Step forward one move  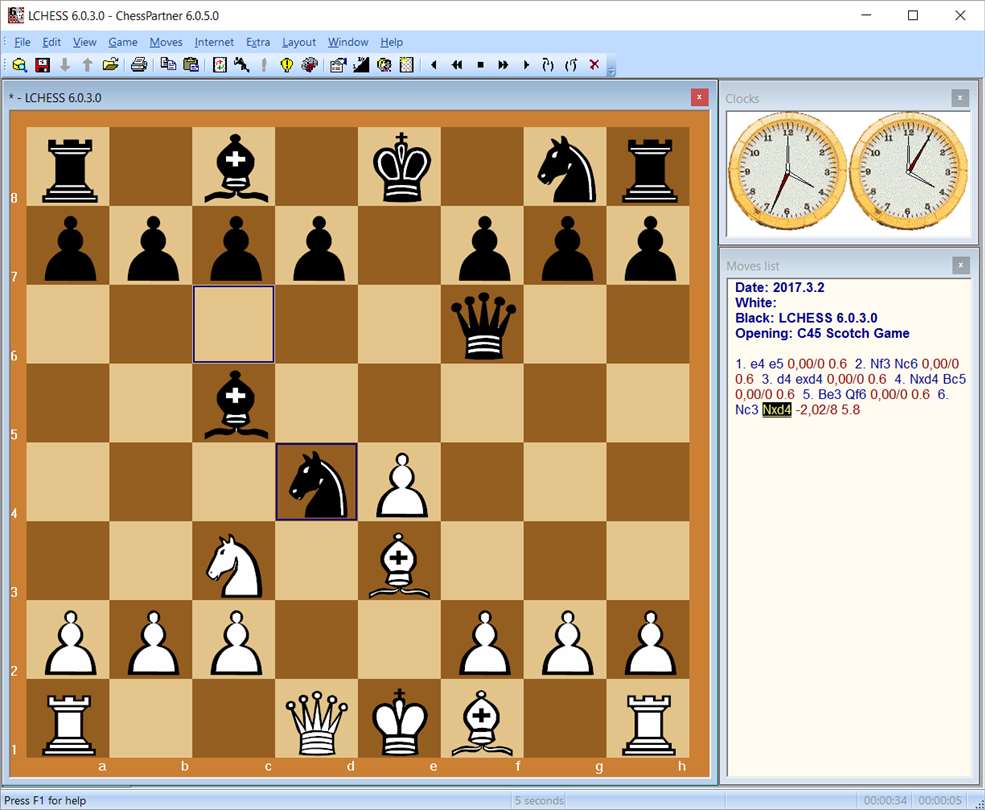[526, 65]
